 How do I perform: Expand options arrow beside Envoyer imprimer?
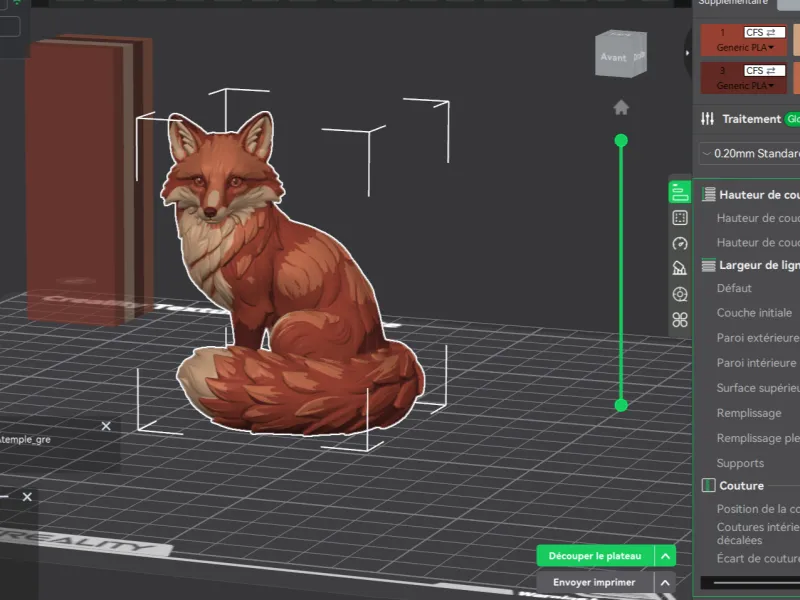click(665, 583)
